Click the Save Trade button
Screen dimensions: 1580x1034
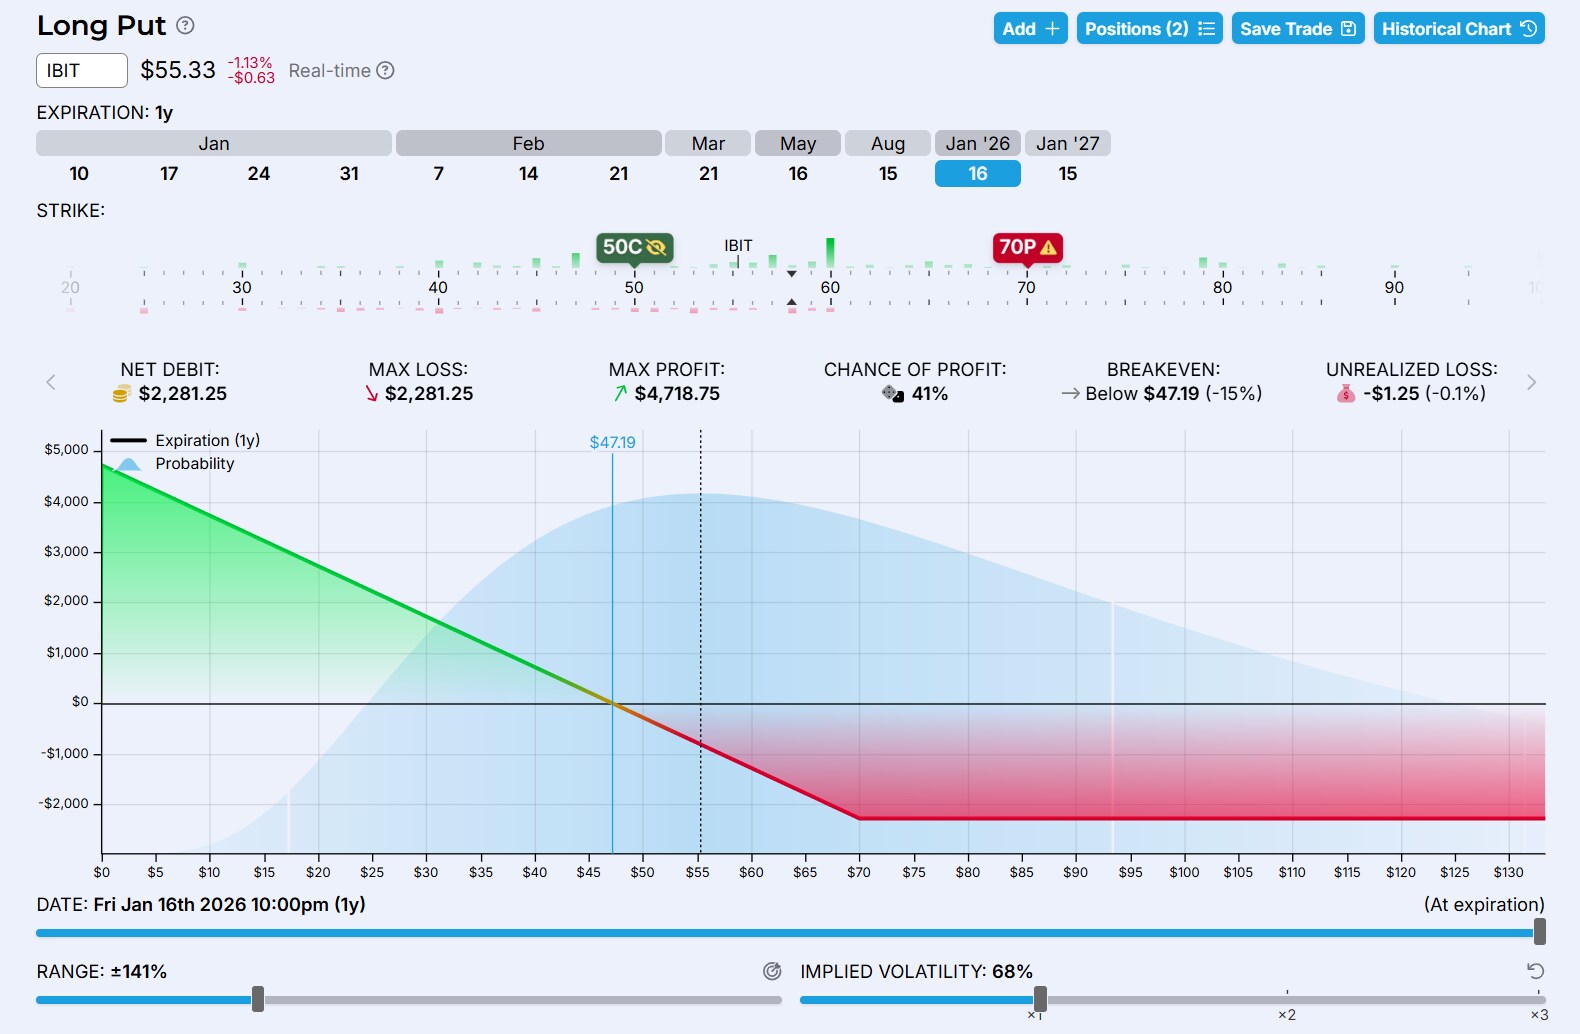[x=1297, y=29]
